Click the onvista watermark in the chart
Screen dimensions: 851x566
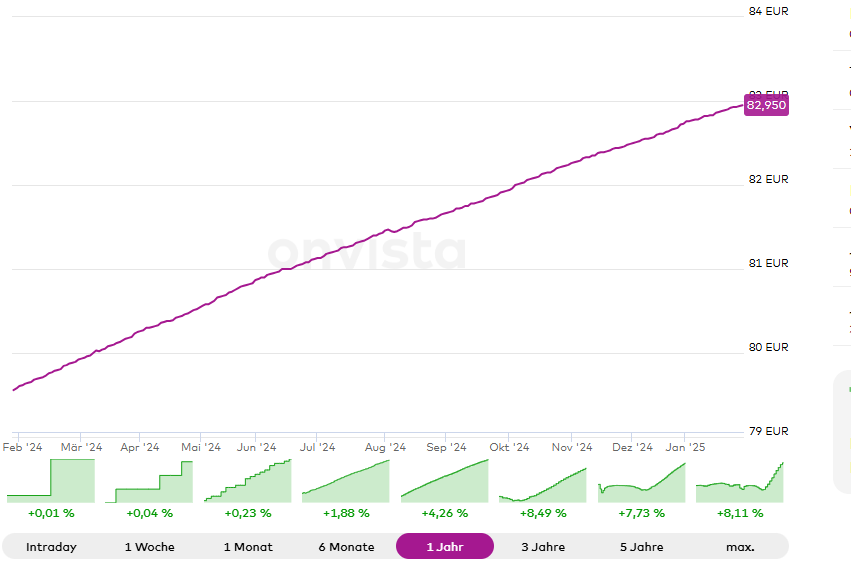point(367,252)
